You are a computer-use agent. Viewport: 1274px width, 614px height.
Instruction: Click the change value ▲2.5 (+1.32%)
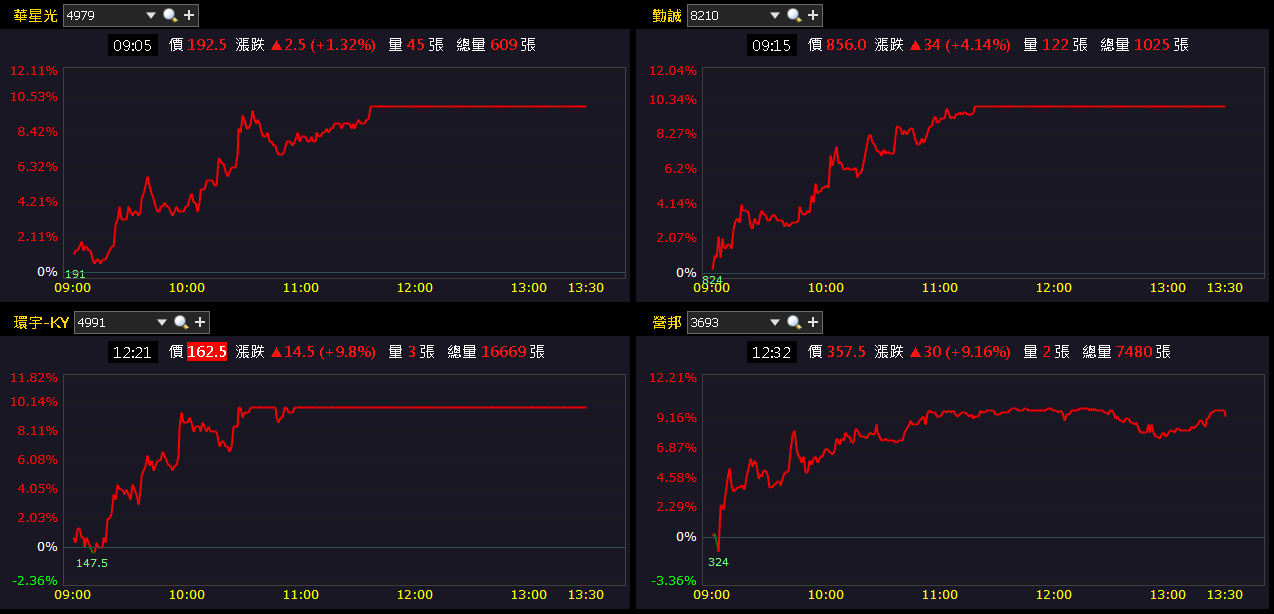coord(323,45)
